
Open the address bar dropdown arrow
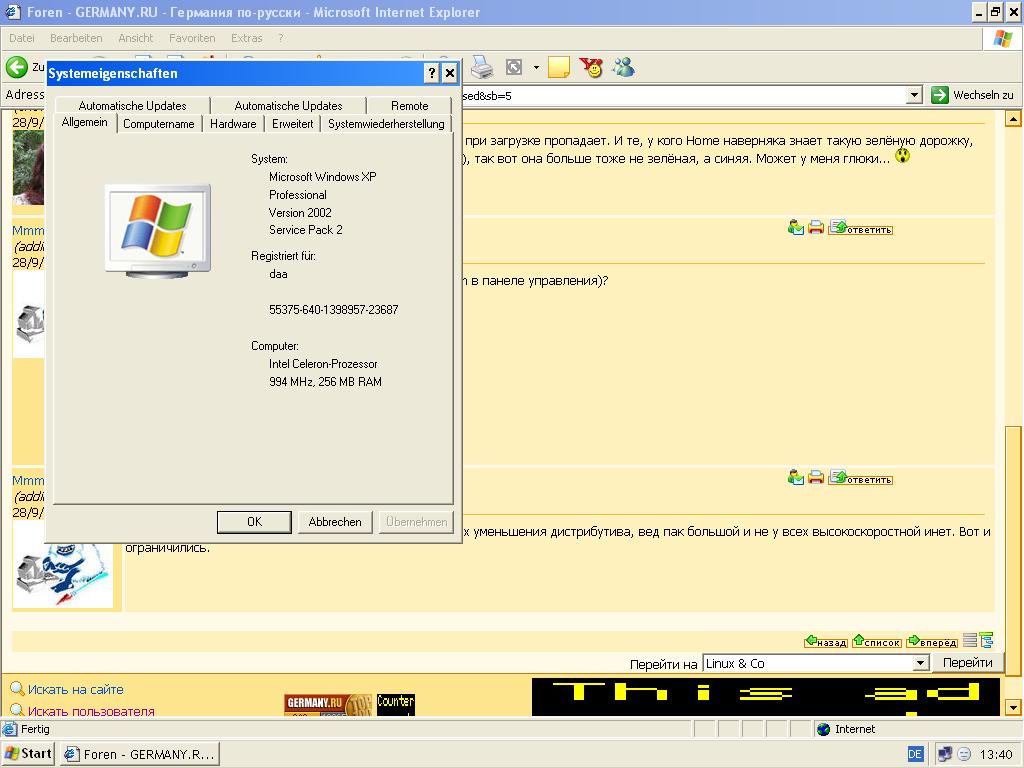coord(913,95)
